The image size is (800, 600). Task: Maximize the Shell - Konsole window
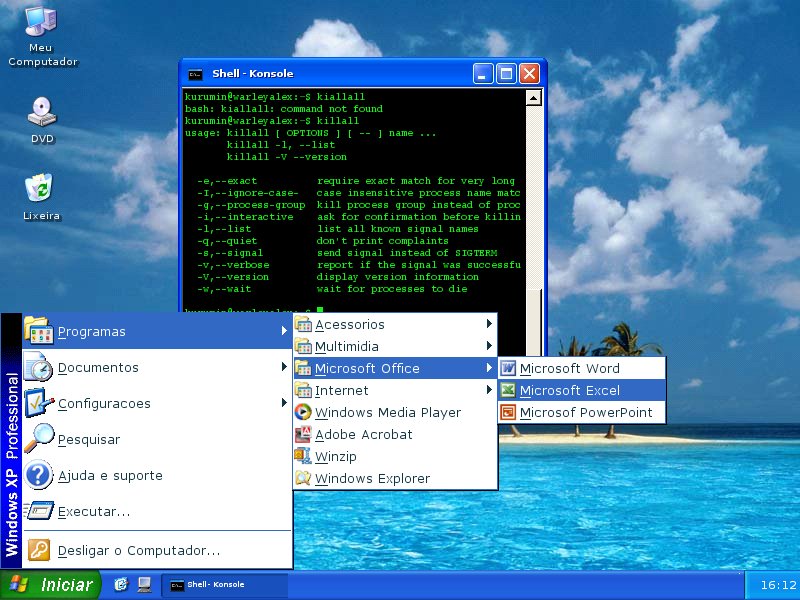click(506, 74)
